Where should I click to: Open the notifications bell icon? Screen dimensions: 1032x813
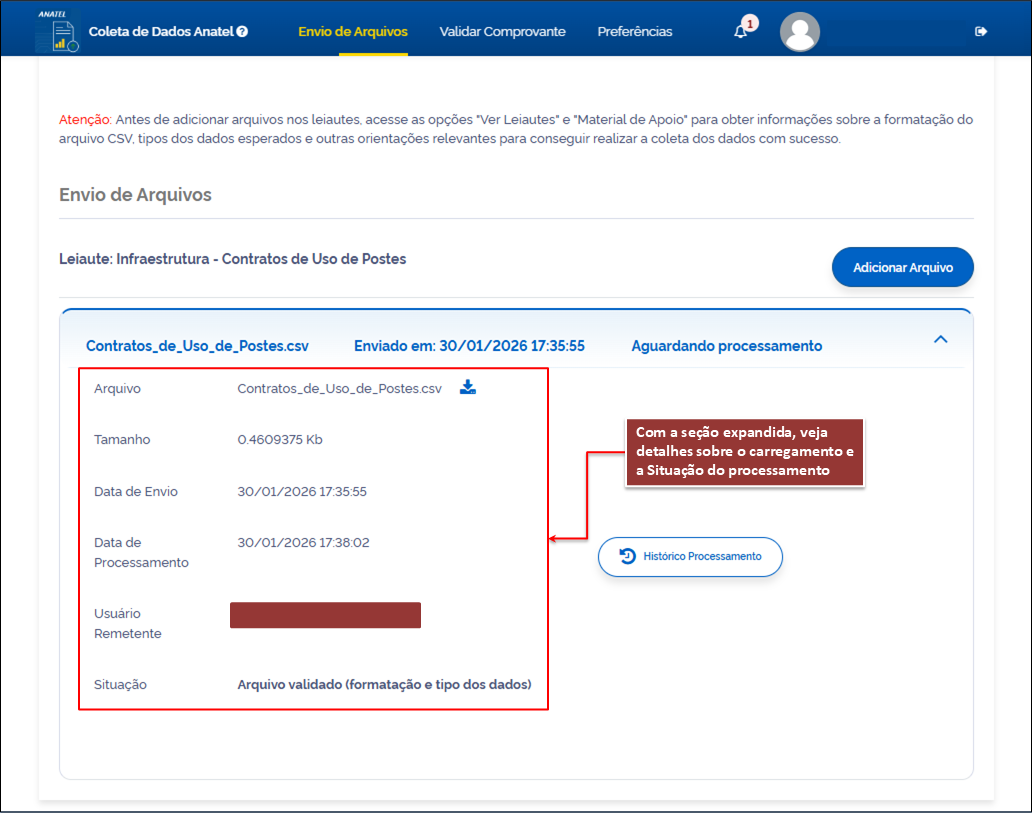point(741,31)
